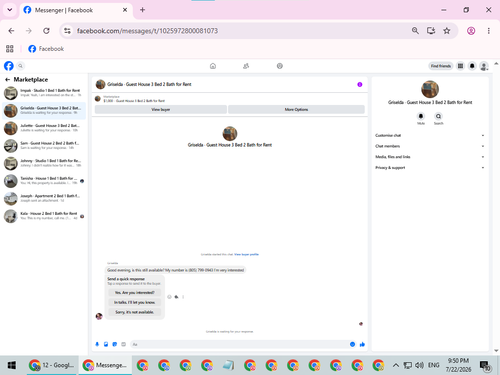
Task: Mute the conversation with the bell icon
Action: (x=421, y=116)
